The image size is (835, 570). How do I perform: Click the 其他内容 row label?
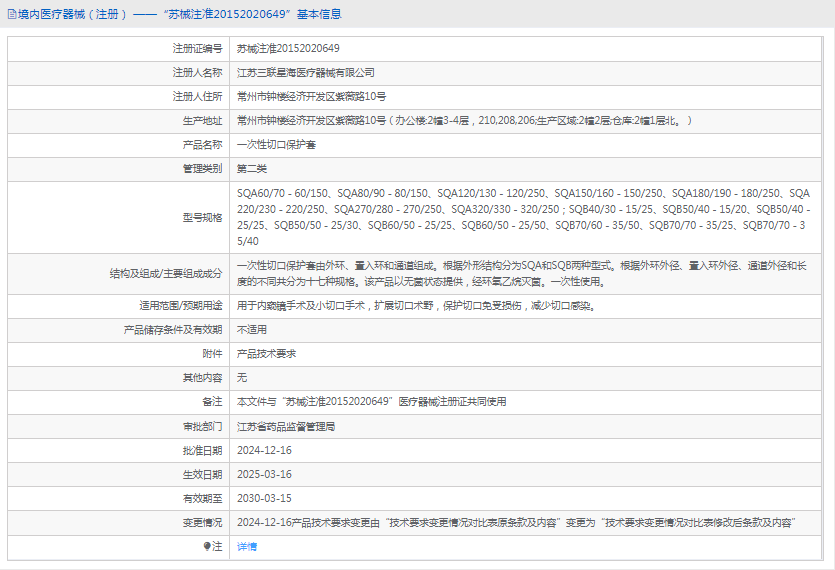[202, 378]
